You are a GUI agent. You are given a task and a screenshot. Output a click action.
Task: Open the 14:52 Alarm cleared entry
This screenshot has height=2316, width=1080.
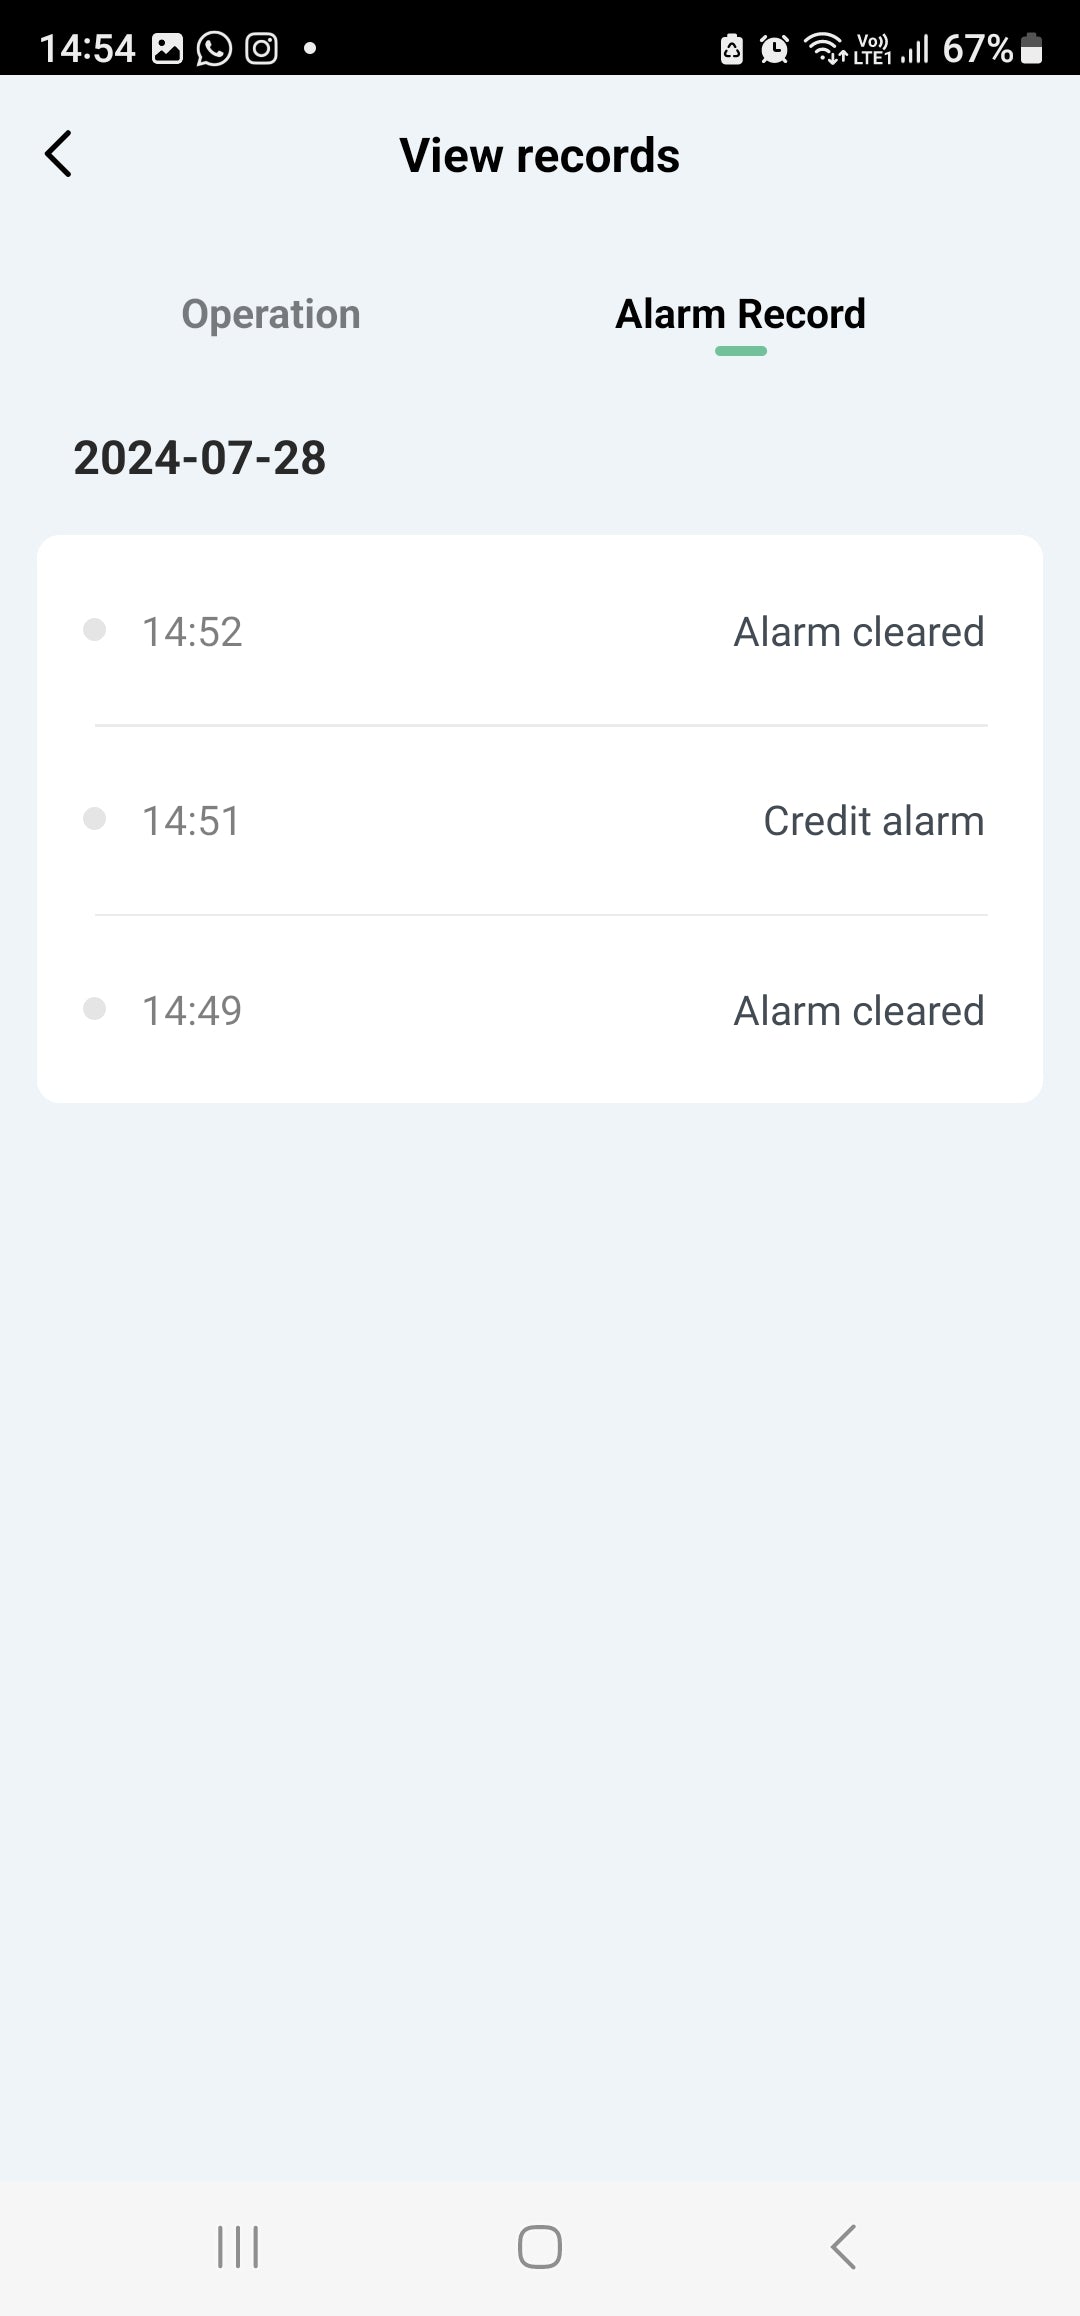(x=540, y=631)
